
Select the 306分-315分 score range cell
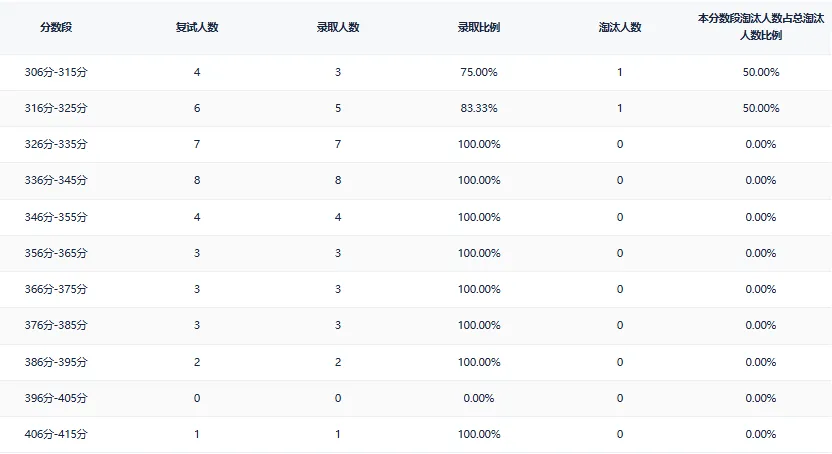point(56,72)
